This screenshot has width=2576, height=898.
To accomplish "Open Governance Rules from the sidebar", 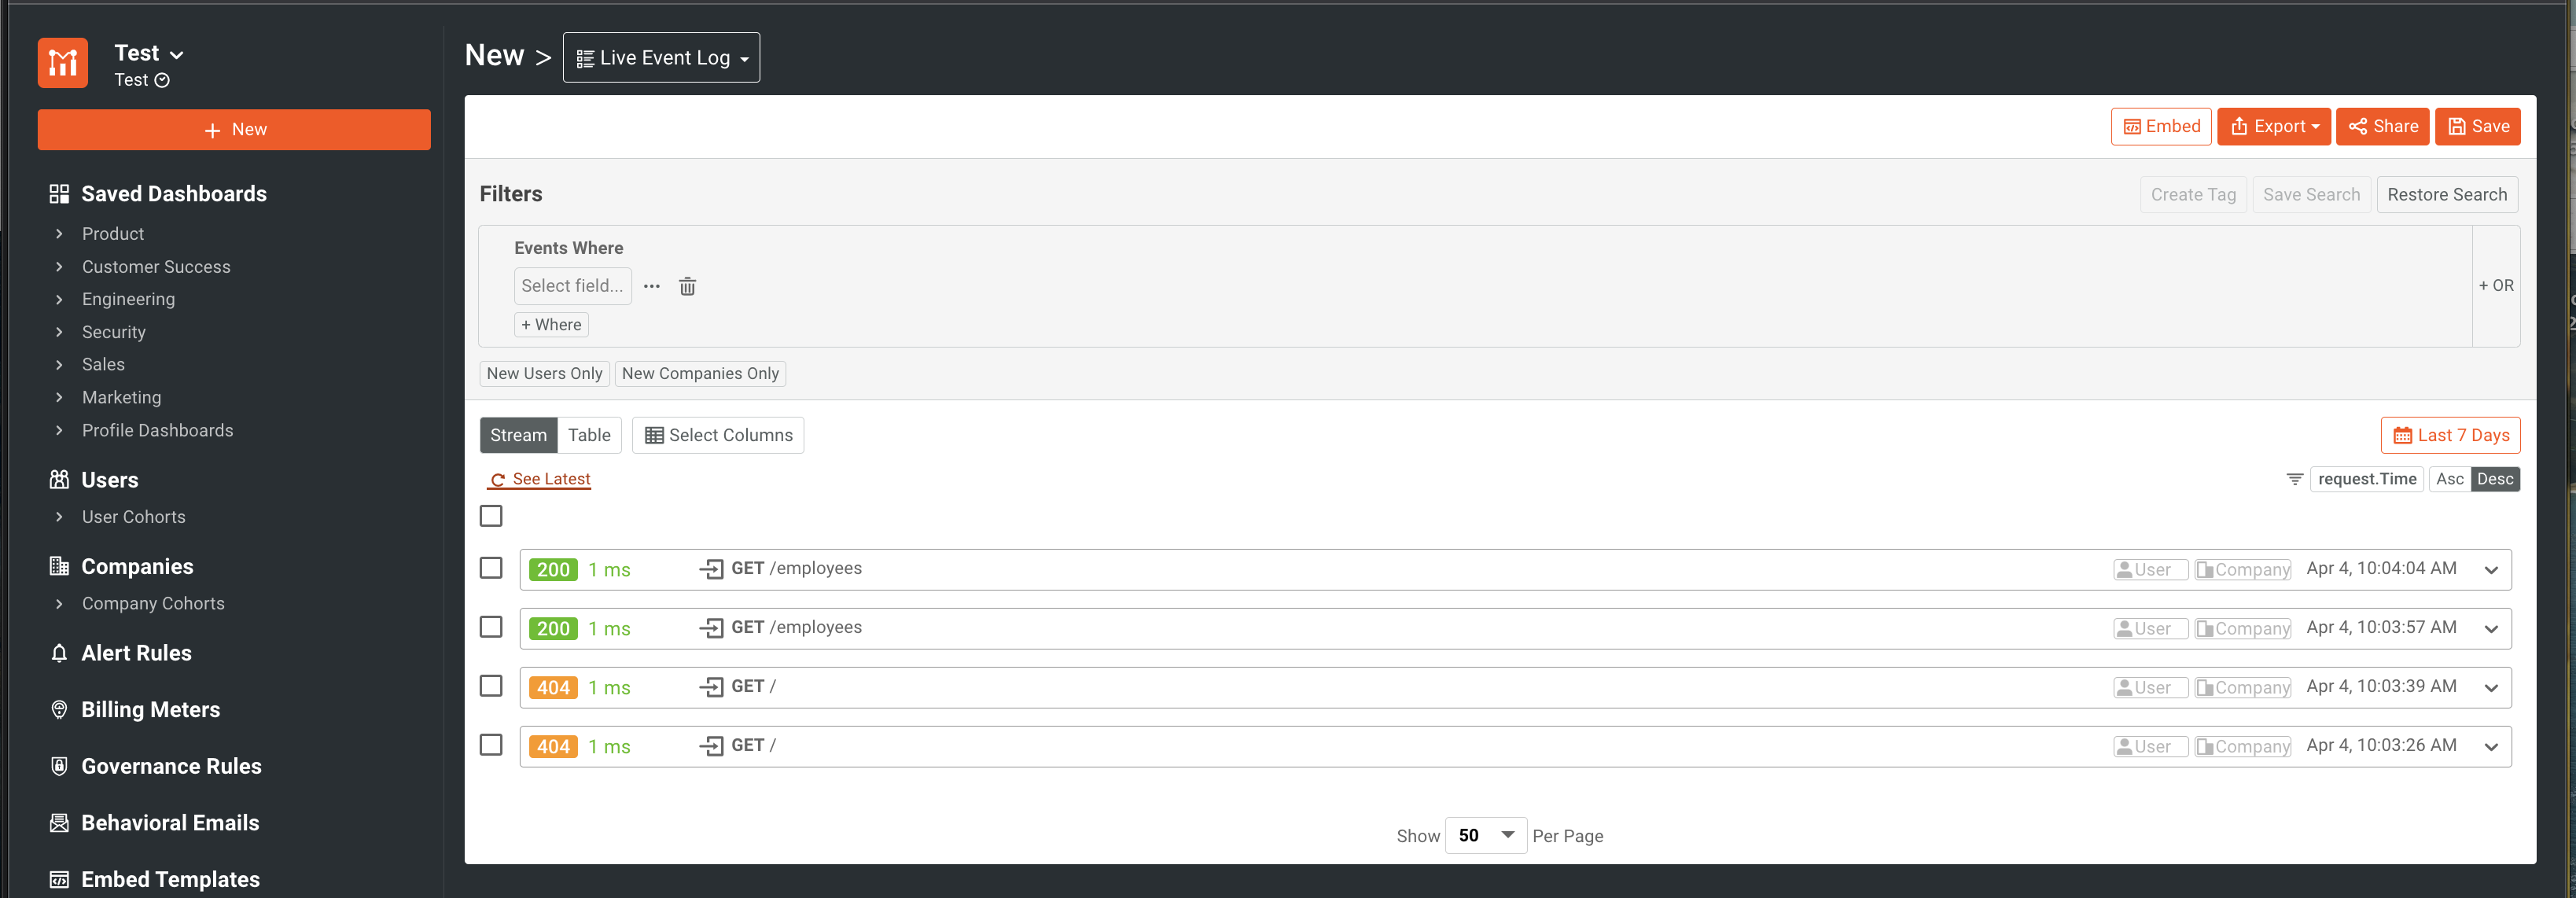I will (x=171, y=766).
